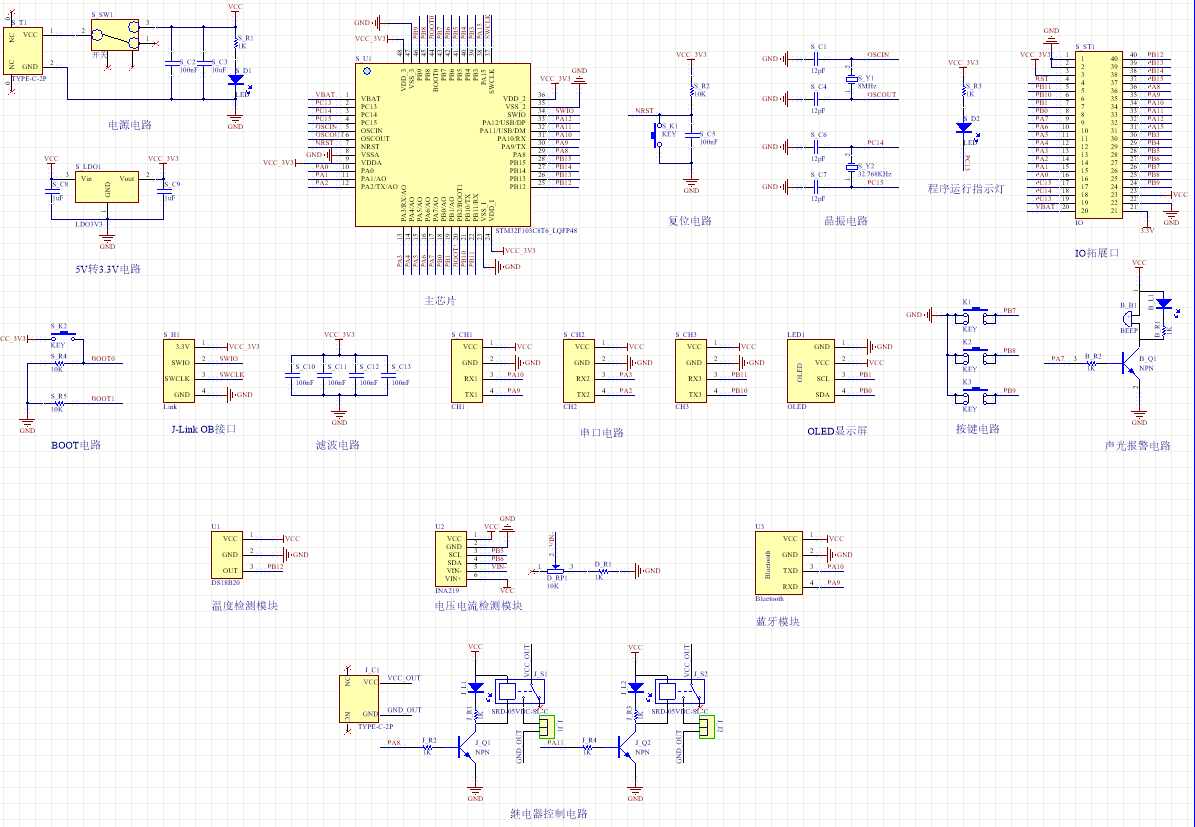
Task: Select the LDO3V3 voltage regulator component
Action: [x=107, y=187]
